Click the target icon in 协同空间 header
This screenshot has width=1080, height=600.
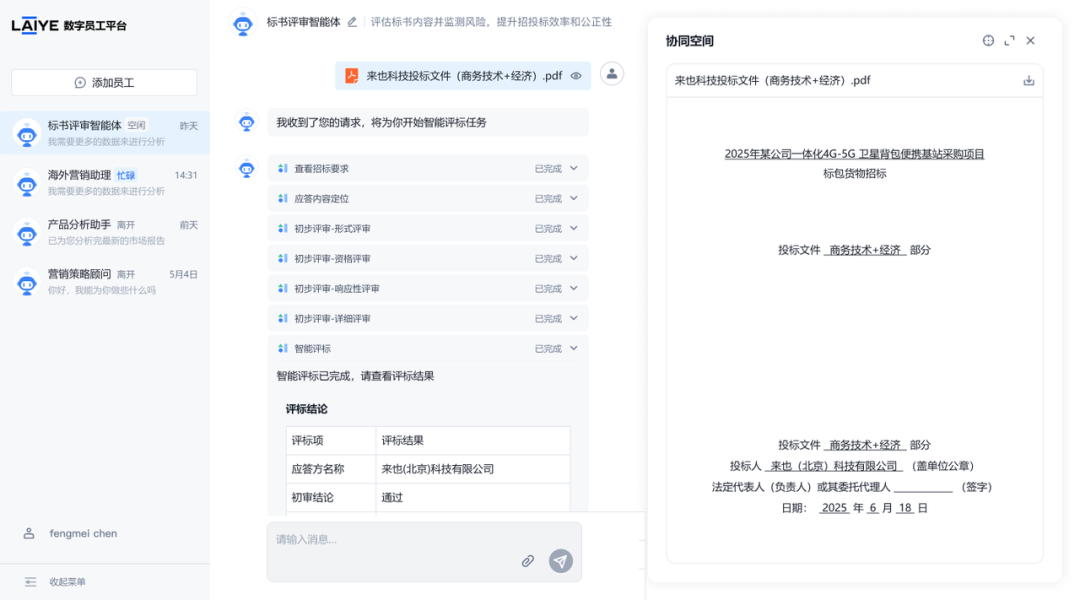click(x=988, y=41)
